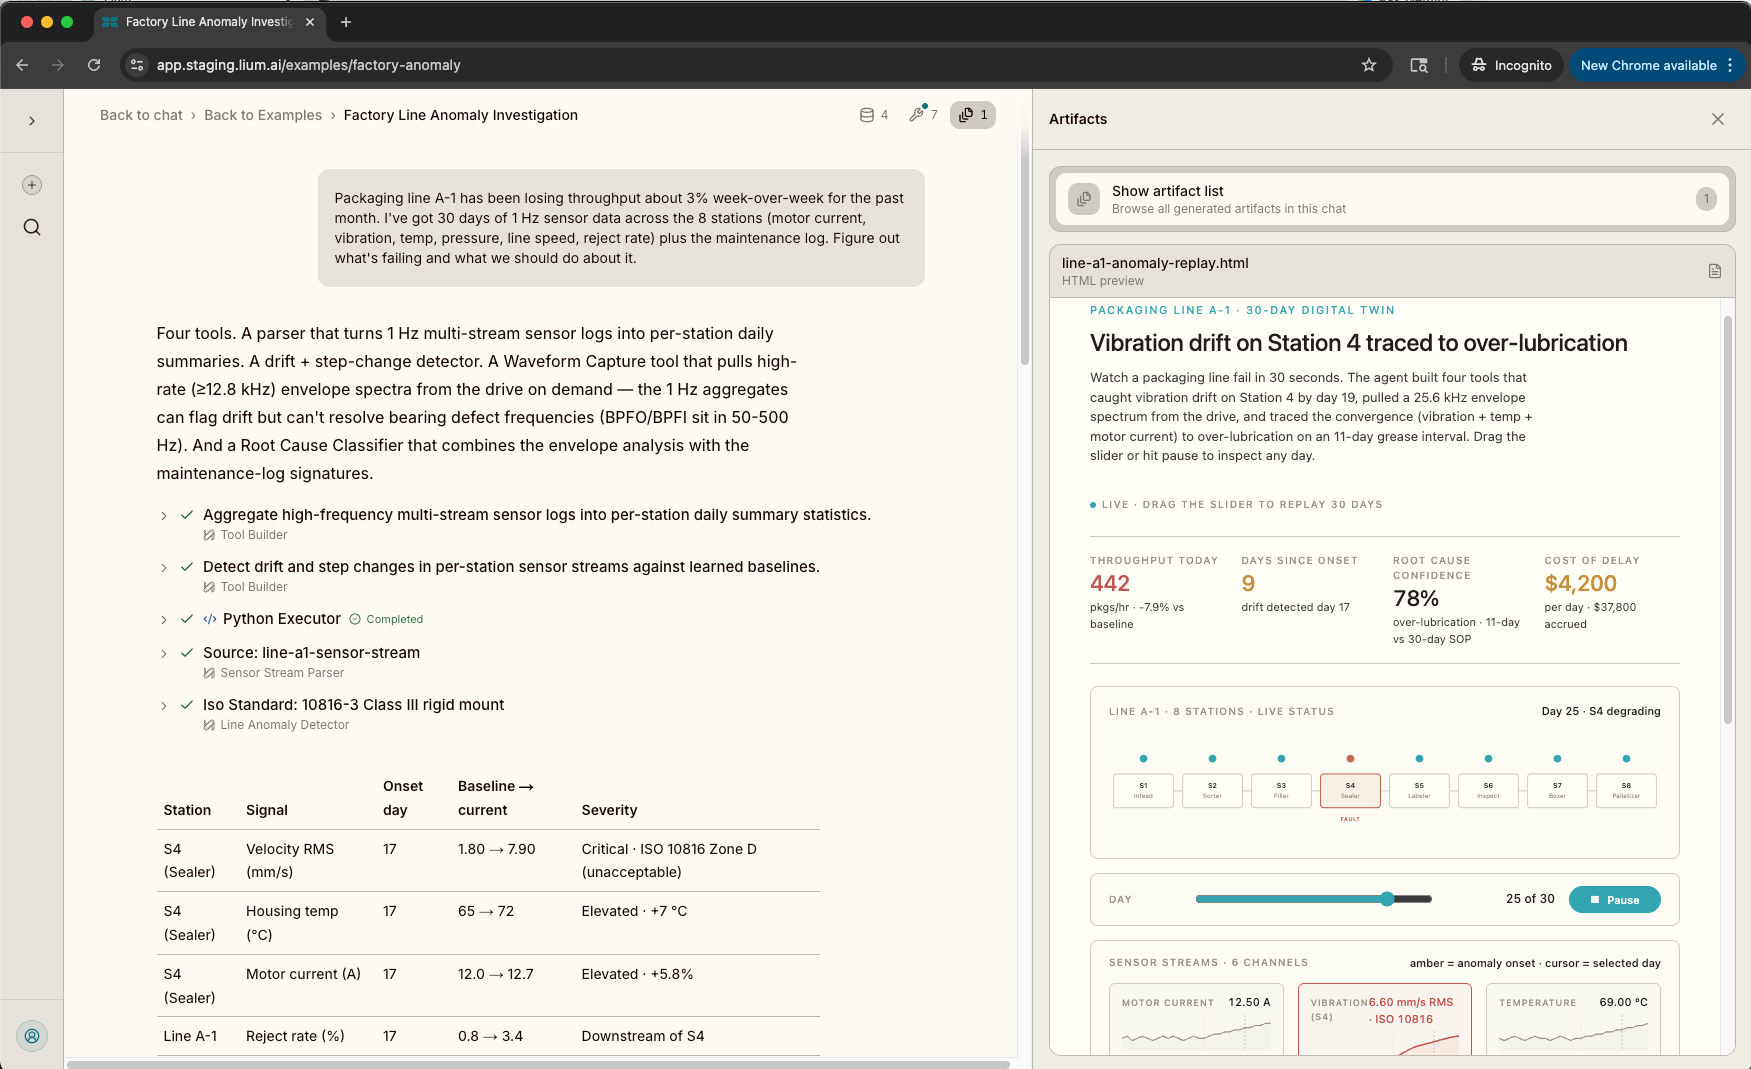
Task: Pause the 30-day replay
Action: pyautogui.click(x=1614, y=899)
